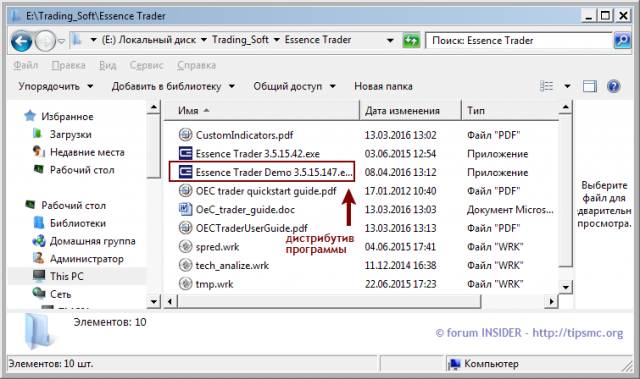Screen dimensions: 640x379
Task: Click the search magnifier icon
Action: click(x=622, y=40)
